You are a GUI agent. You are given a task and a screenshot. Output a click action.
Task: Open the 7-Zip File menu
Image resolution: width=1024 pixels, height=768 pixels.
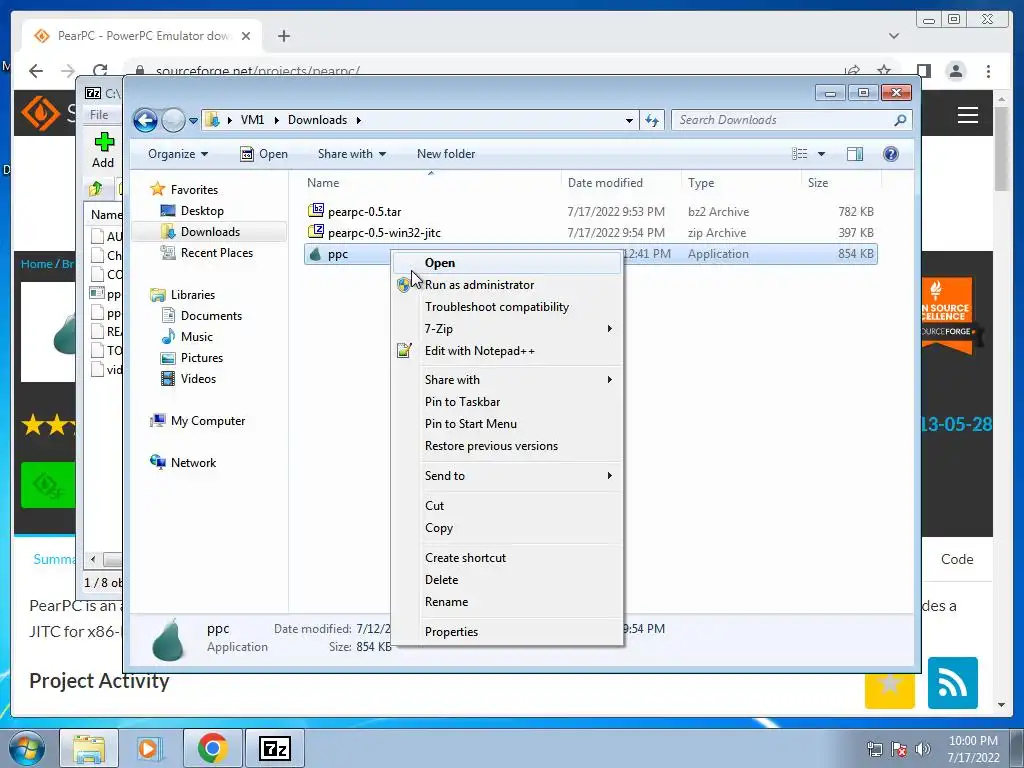(99, 115)
